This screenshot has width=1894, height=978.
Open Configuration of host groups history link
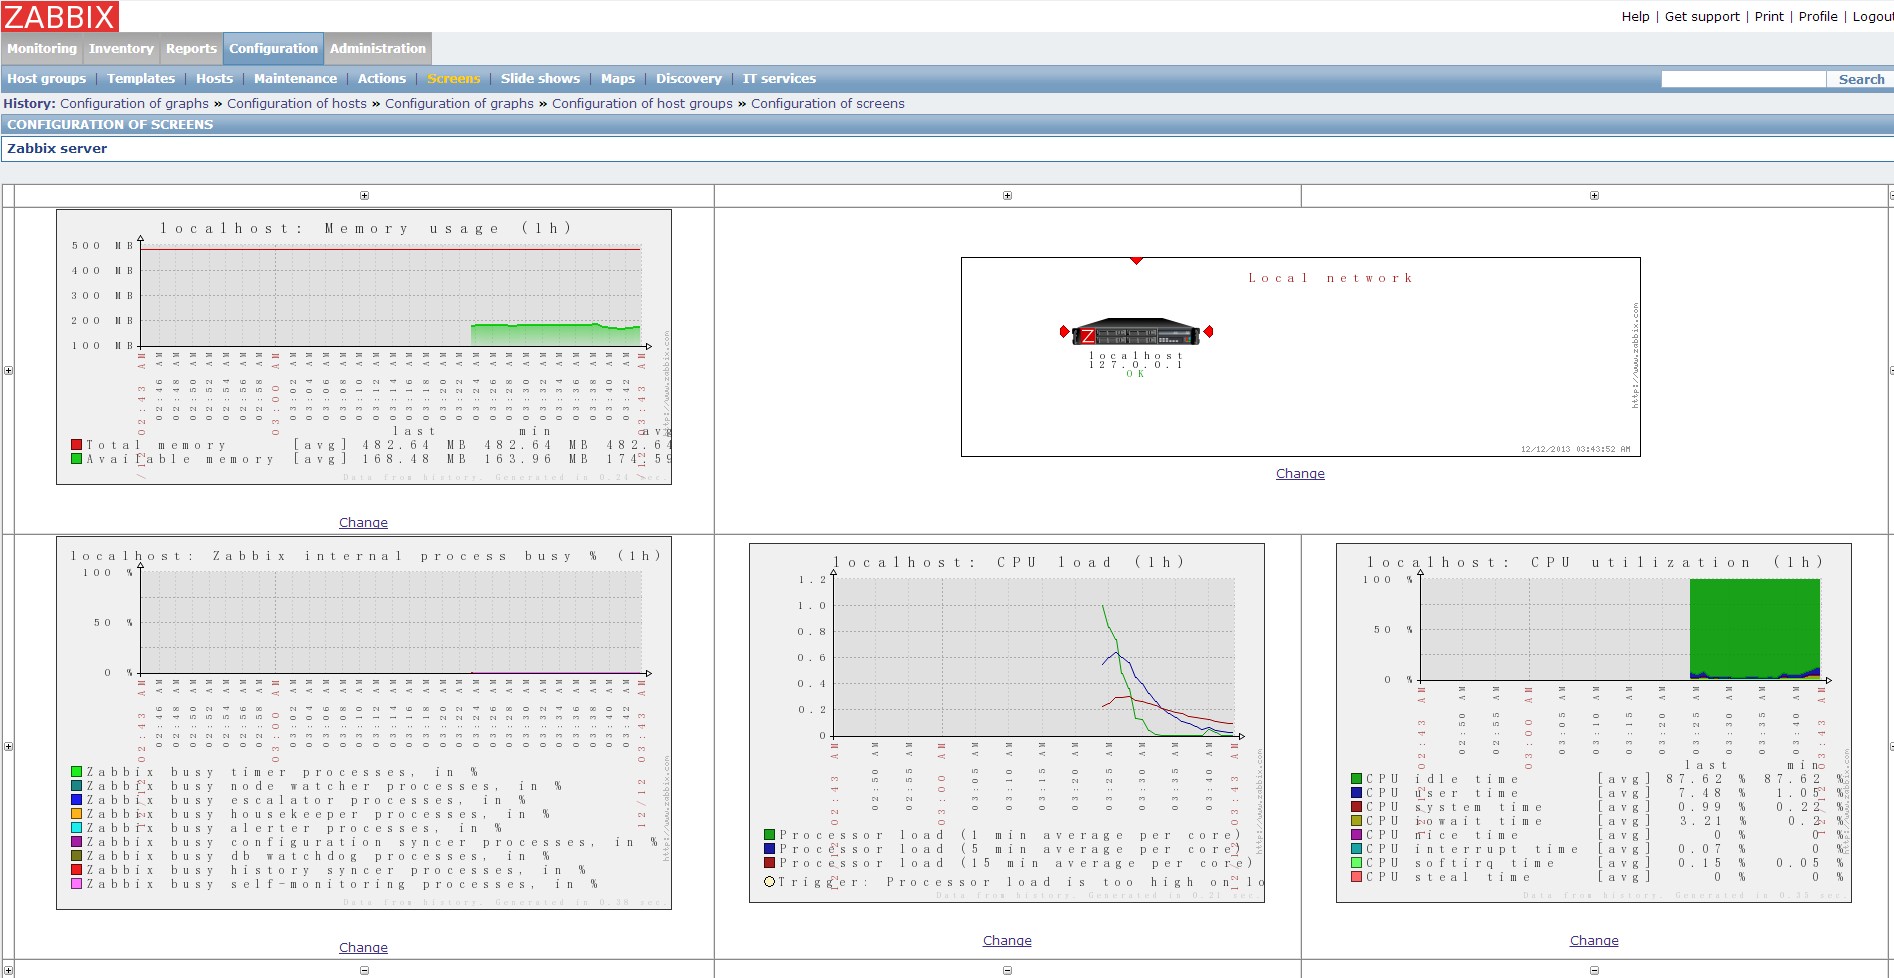coord(642,104)
